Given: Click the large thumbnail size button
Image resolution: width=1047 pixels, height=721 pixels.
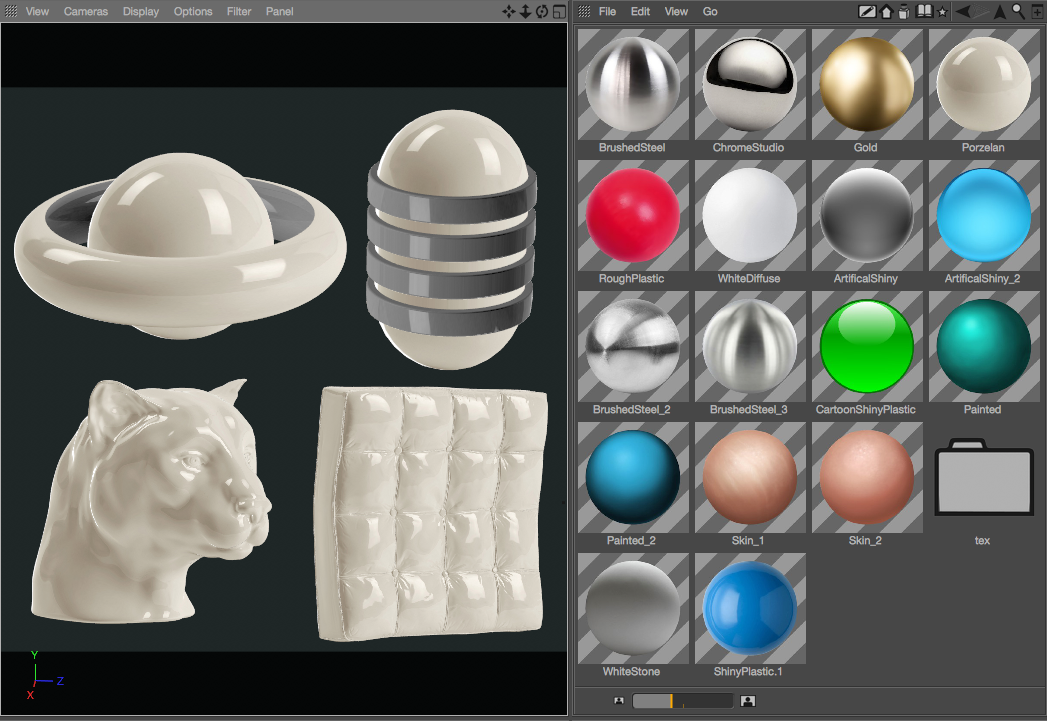Looking at the screenshot, I should pyautogui.click(x=748, y=700).
